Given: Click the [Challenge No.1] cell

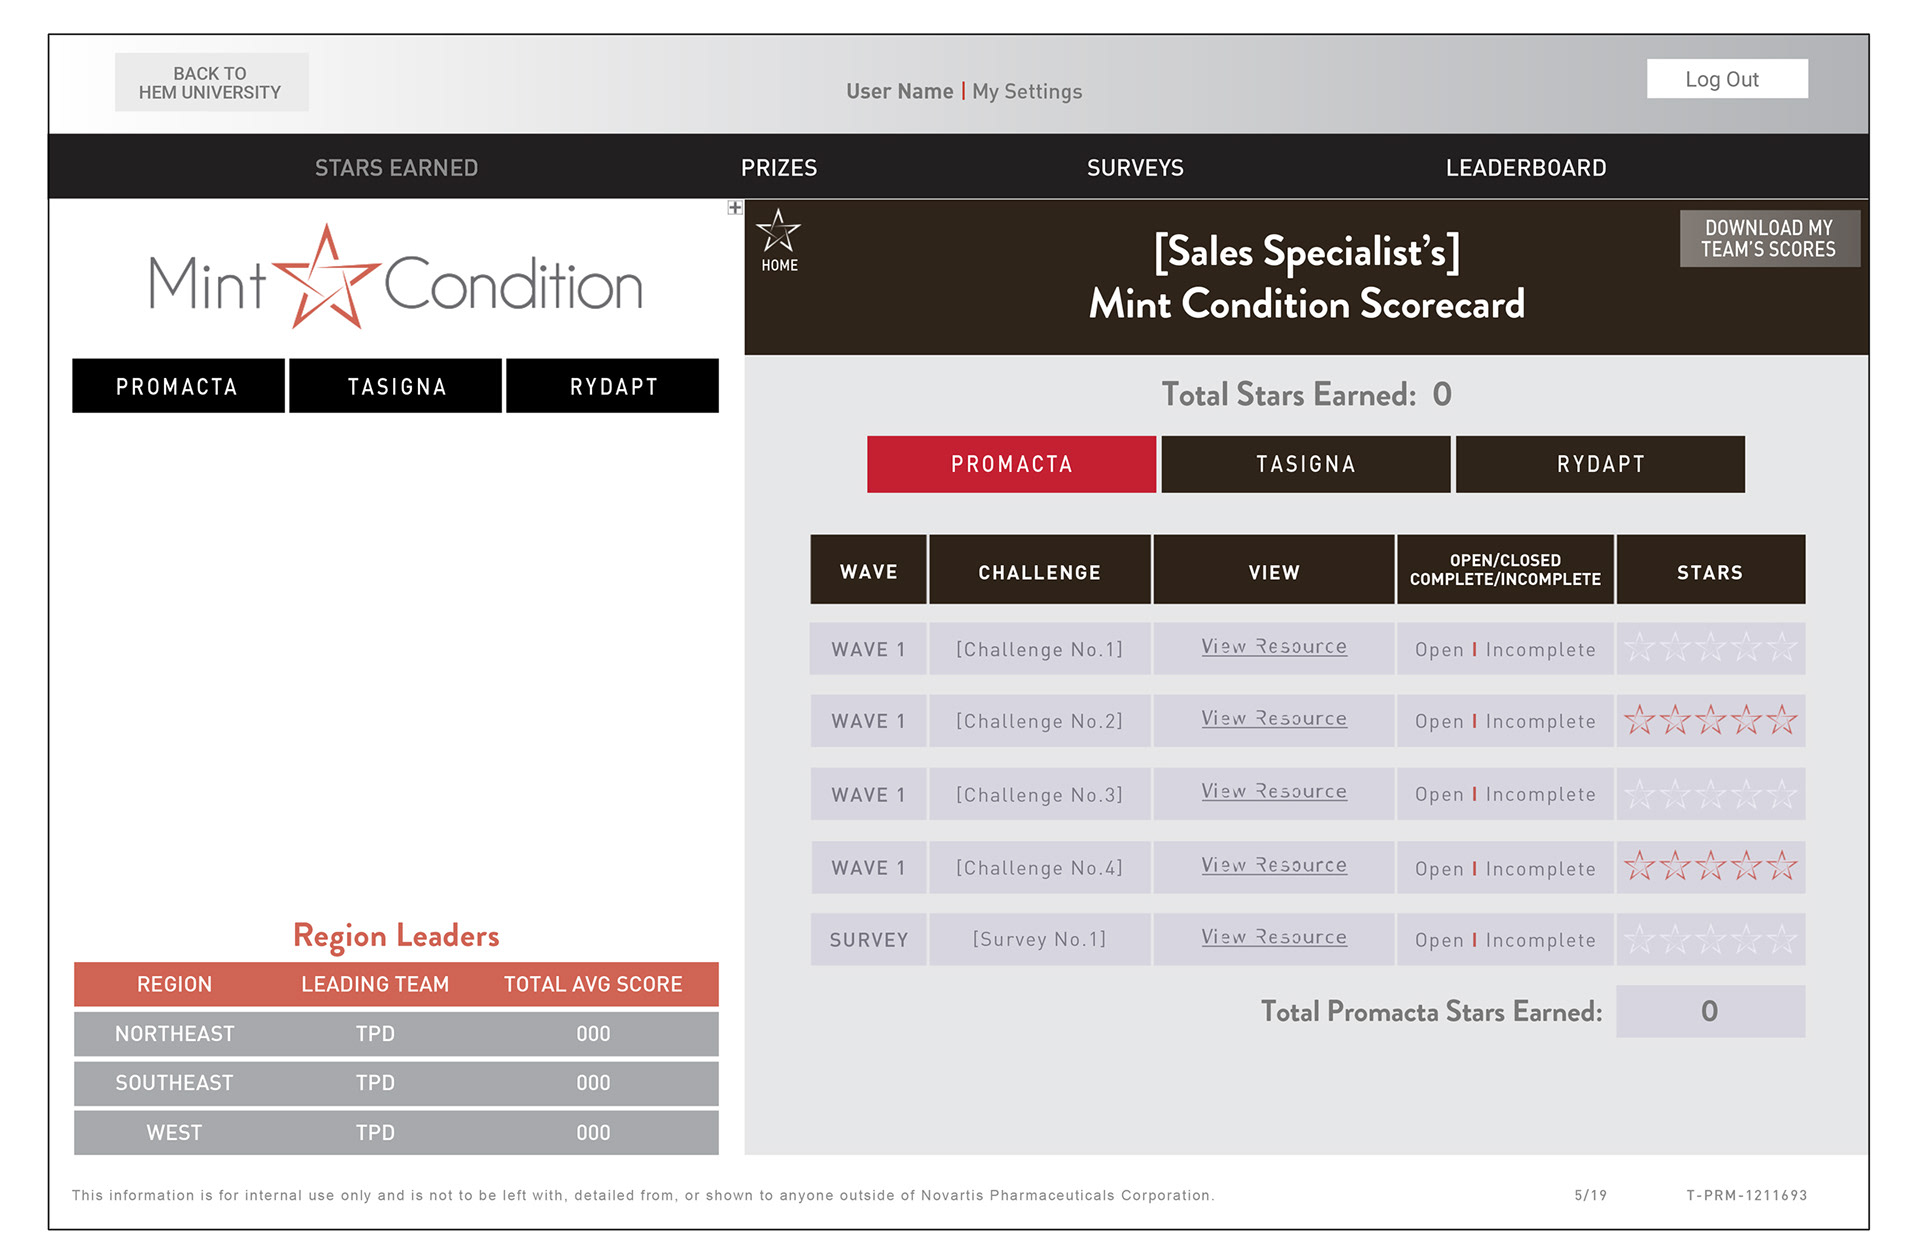Looking at the screenshot, I should point(1040,649).
